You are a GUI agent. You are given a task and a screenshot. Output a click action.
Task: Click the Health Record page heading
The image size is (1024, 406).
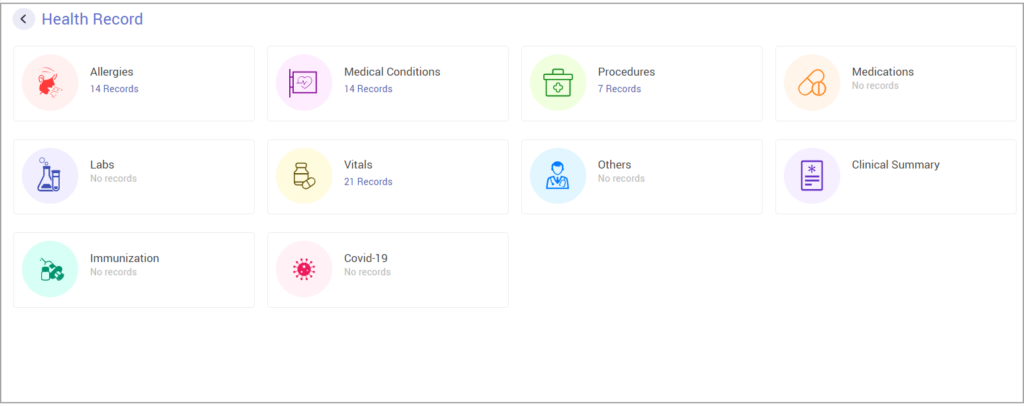92,19
